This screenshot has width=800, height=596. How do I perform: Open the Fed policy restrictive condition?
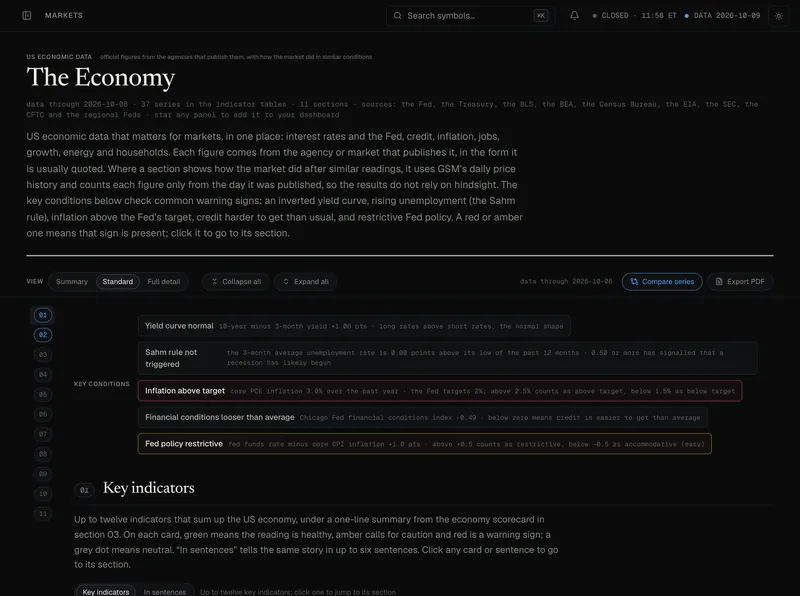(424, 444)
